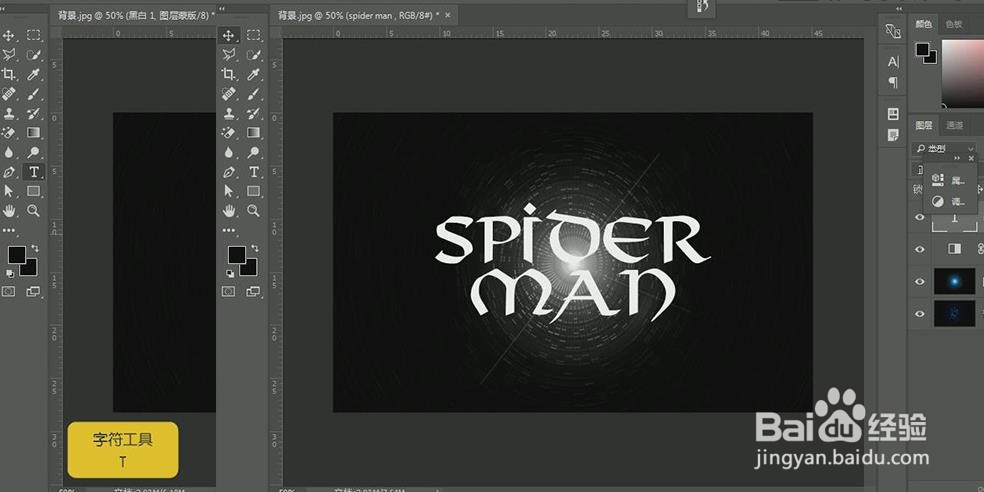Select the Blur tool in the toolbar beside spider man document
The width and height of the screenshot is (984, 492).
(229, 152)
